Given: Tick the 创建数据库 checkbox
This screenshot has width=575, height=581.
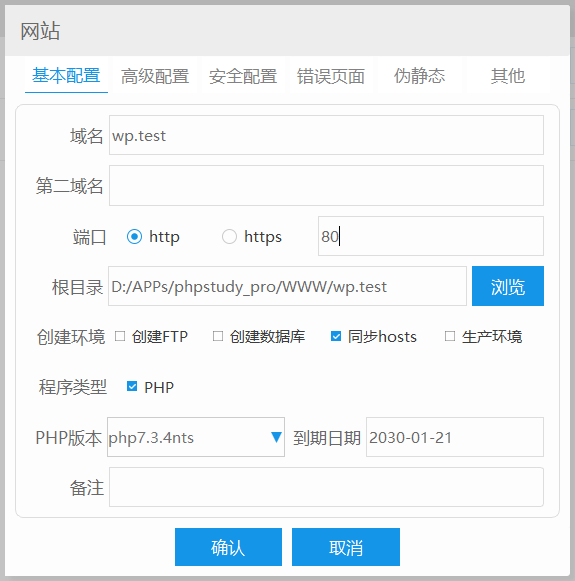Looking at the screenshot, I should (218, 336).
